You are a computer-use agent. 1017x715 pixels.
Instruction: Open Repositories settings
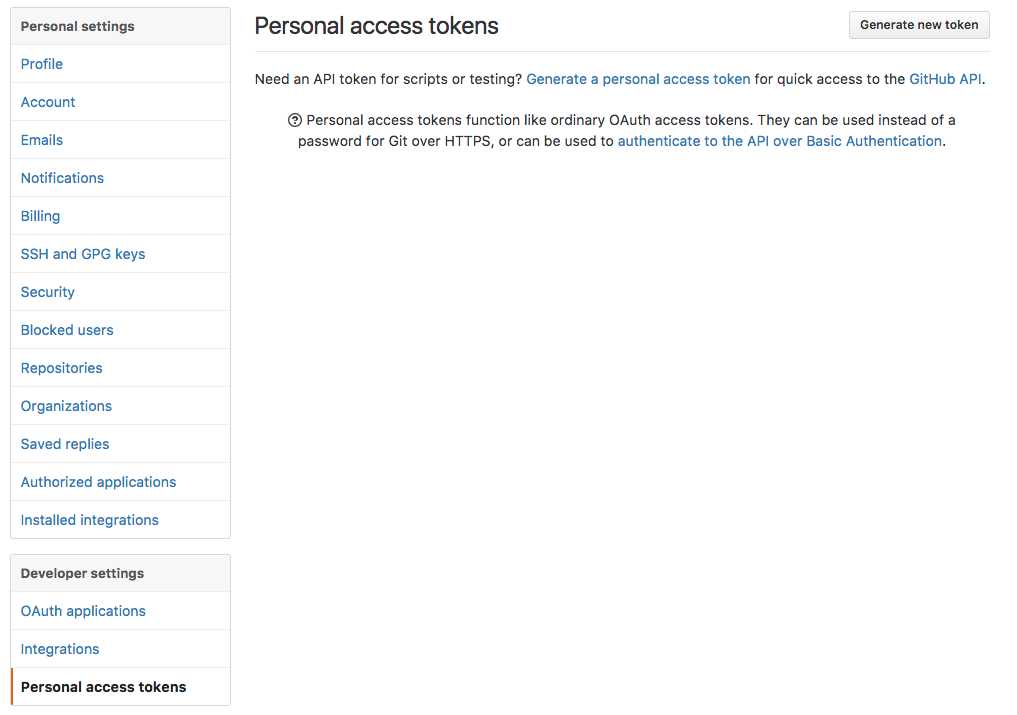[x=120, y=368]
